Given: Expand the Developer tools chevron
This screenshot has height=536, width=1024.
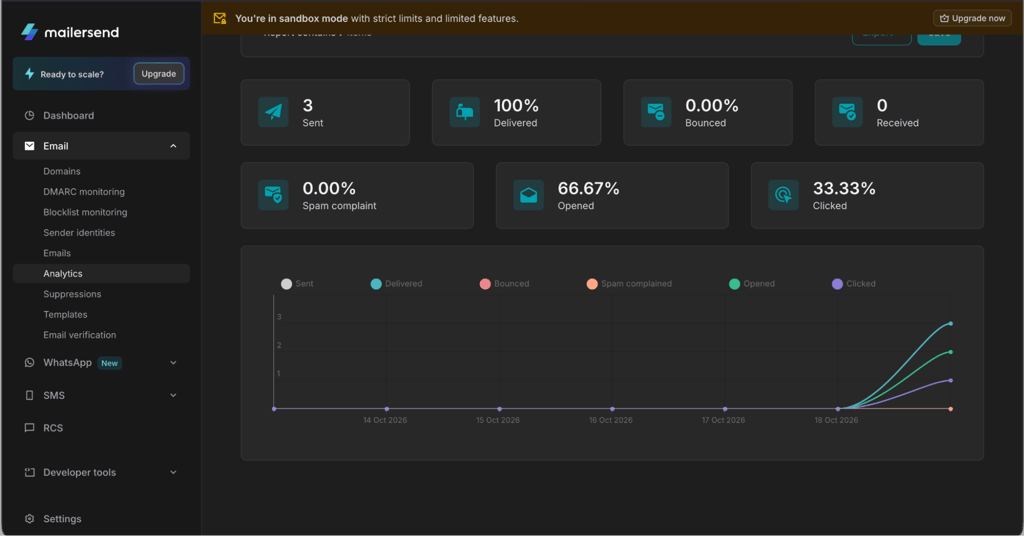Looking at the screenshot, I should (x=173, y=472).
